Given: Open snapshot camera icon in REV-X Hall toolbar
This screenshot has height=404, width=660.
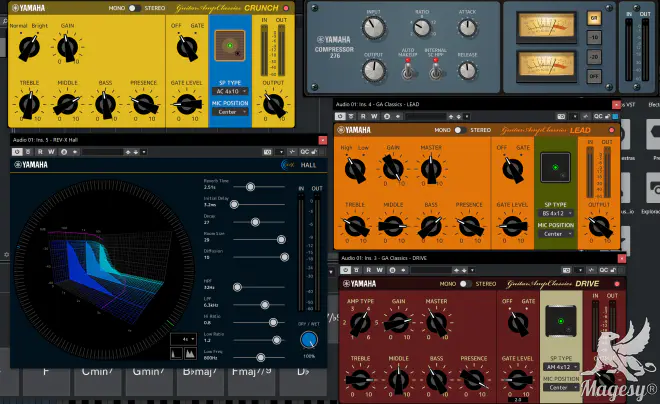Looking at the screenshot, I should 267,152.
